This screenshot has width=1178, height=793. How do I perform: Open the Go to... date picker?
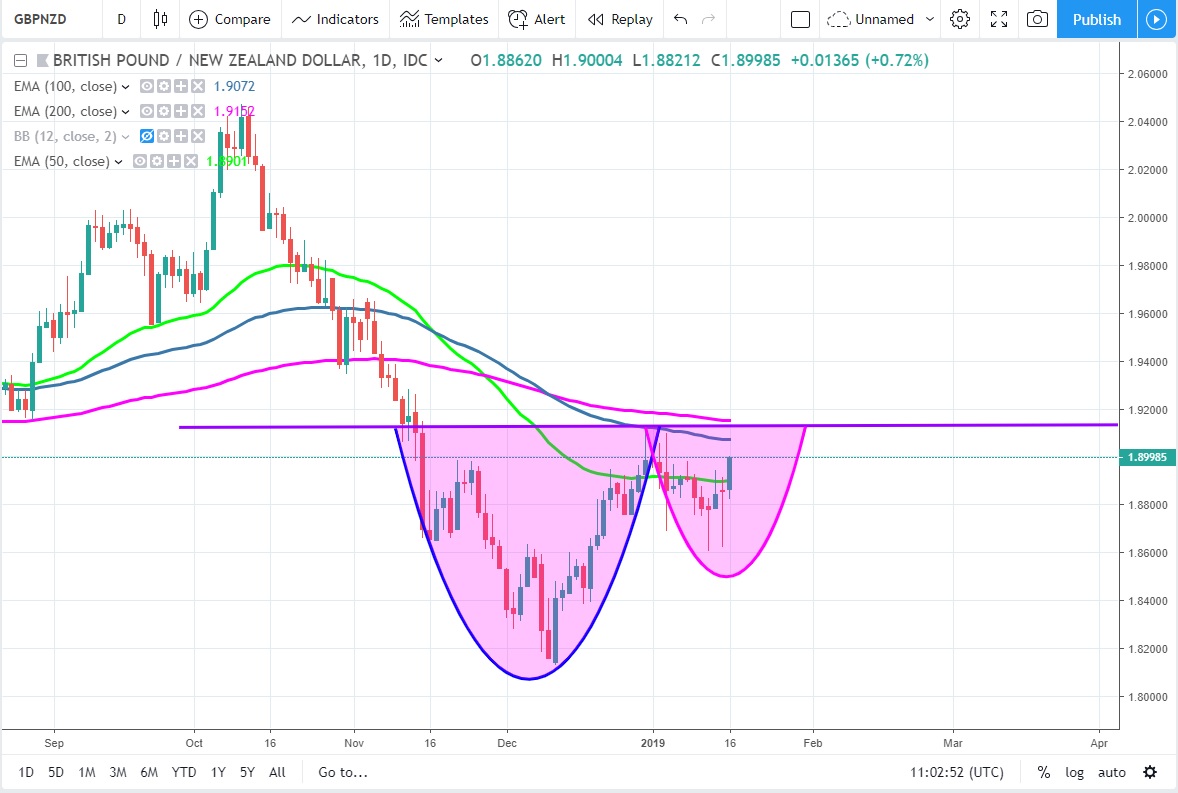343,772
